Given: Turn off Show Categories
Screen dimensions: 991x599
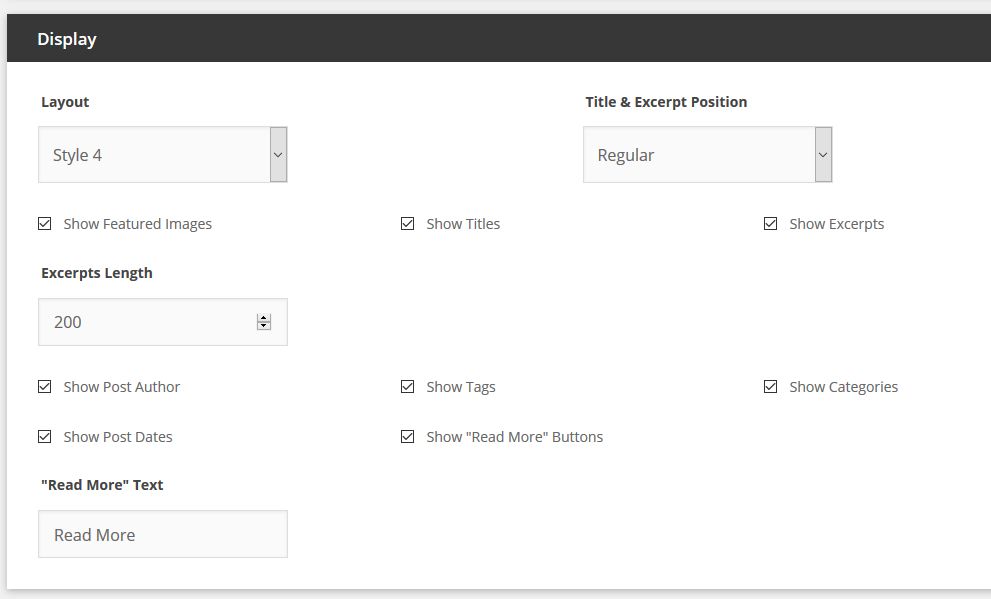Looking at the screenshot, I should click(x=770, y=387).
